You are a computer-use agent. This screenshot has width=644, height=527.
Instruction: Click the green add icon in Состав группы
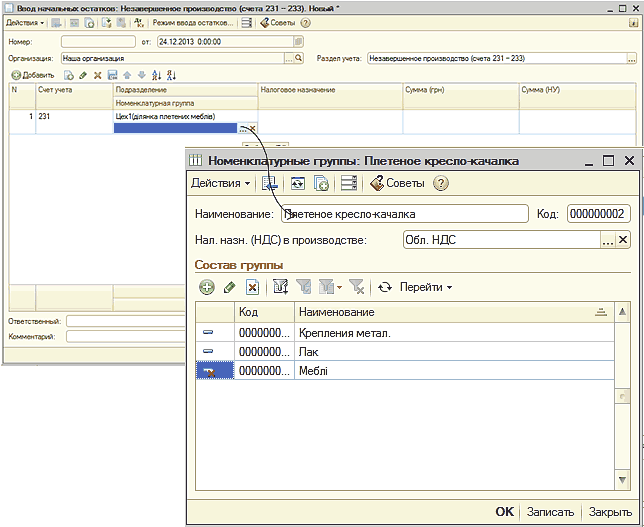click(207, 287)
